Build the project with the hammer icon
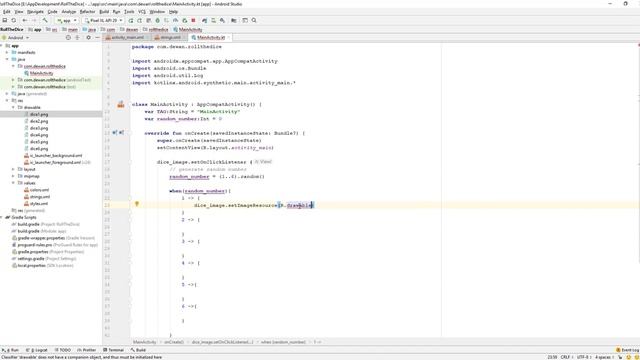640x360 pixels. pyautogui.click(x=45, y=20)
